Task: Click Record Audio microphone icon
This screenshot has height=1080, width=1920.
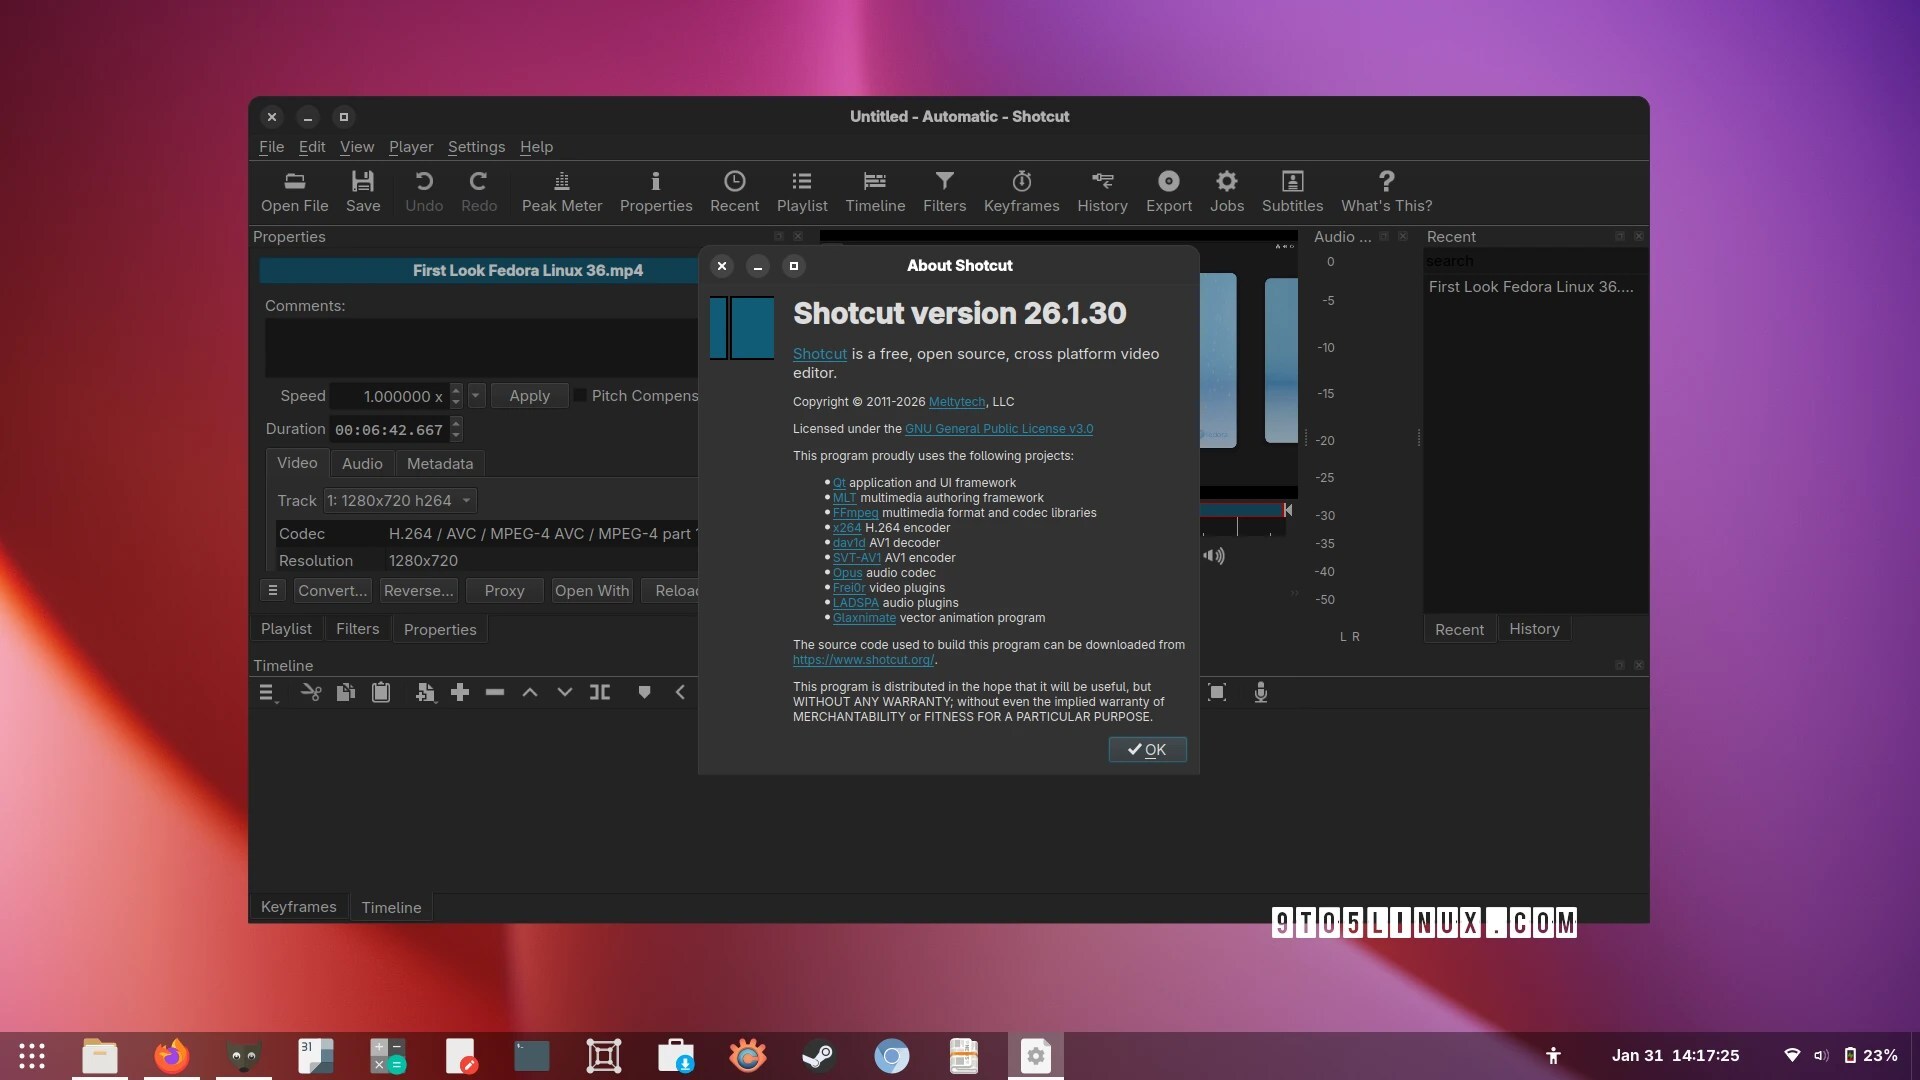Action: point(1260,692)
